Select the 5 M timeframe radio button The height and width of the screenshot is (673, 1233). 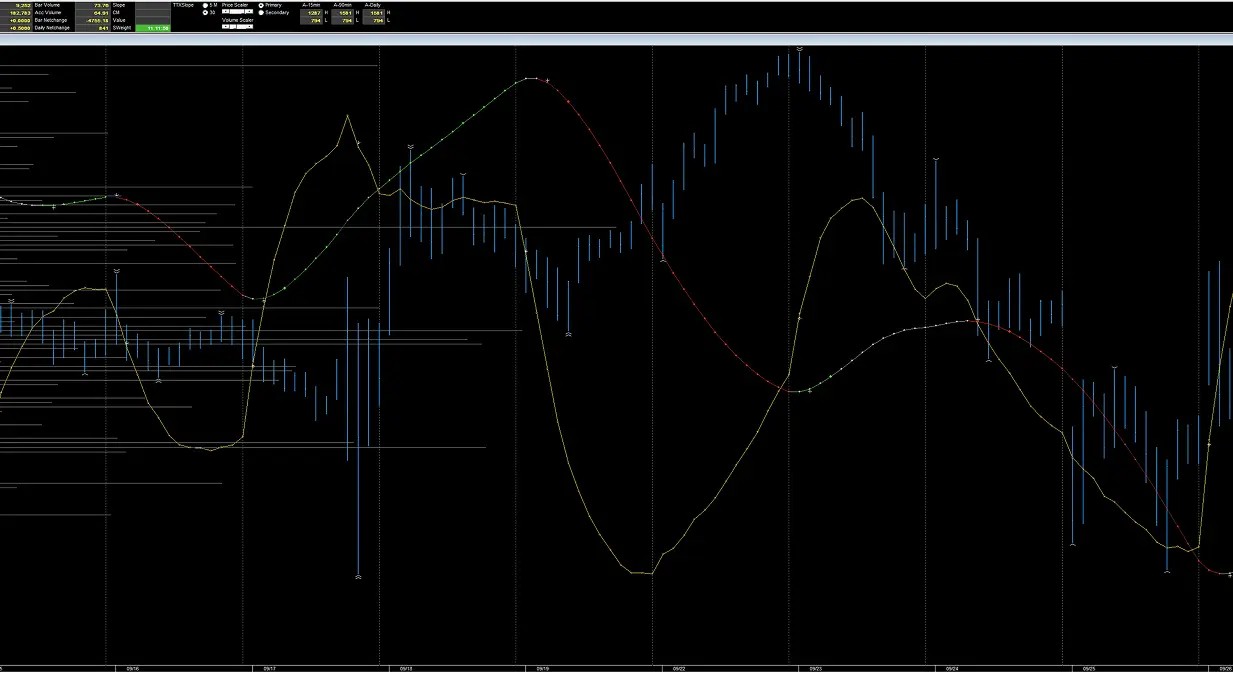(205, 5)
